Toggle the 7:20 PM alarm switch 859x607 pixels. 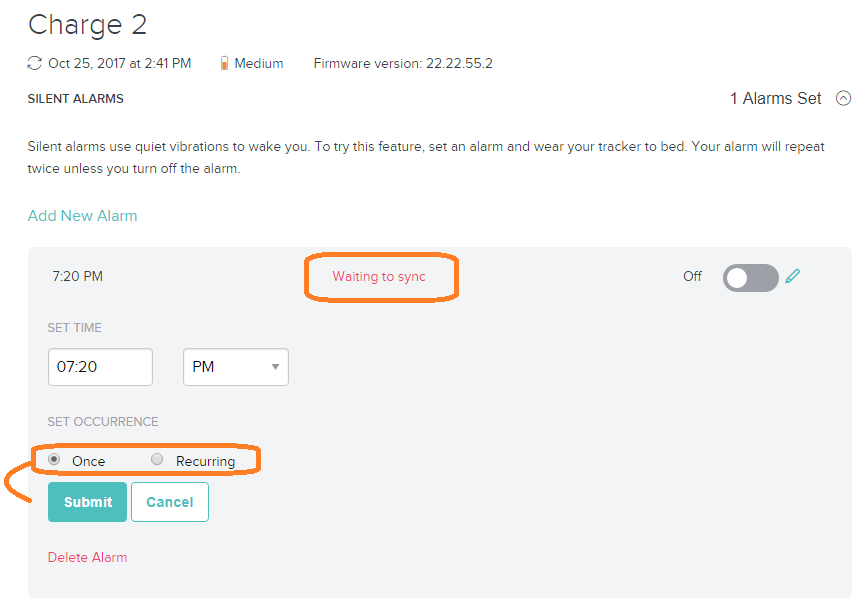point(751,278)
